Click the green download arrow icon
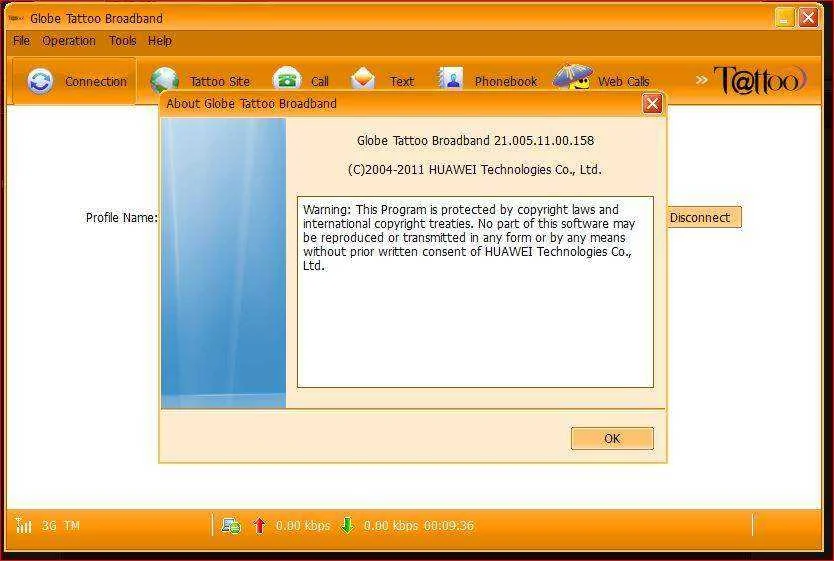Image resolution: width=834 pixels, height=561 pixels. coord(347,525)
